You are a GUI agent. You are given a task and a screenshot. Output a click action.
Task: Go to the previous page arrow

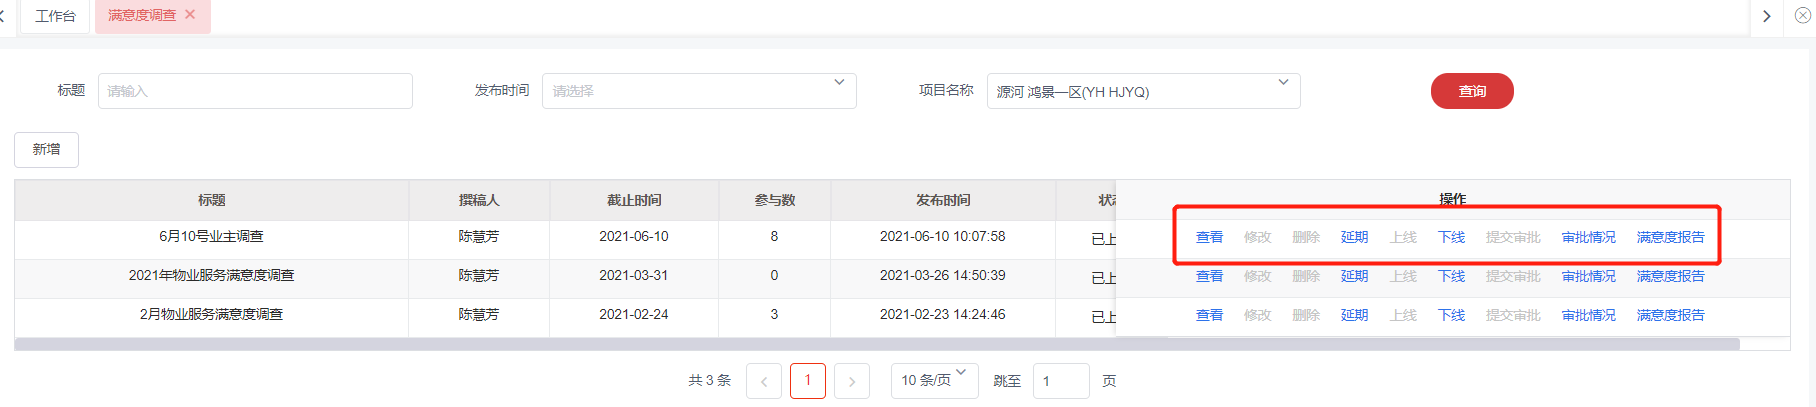(764, 381)
